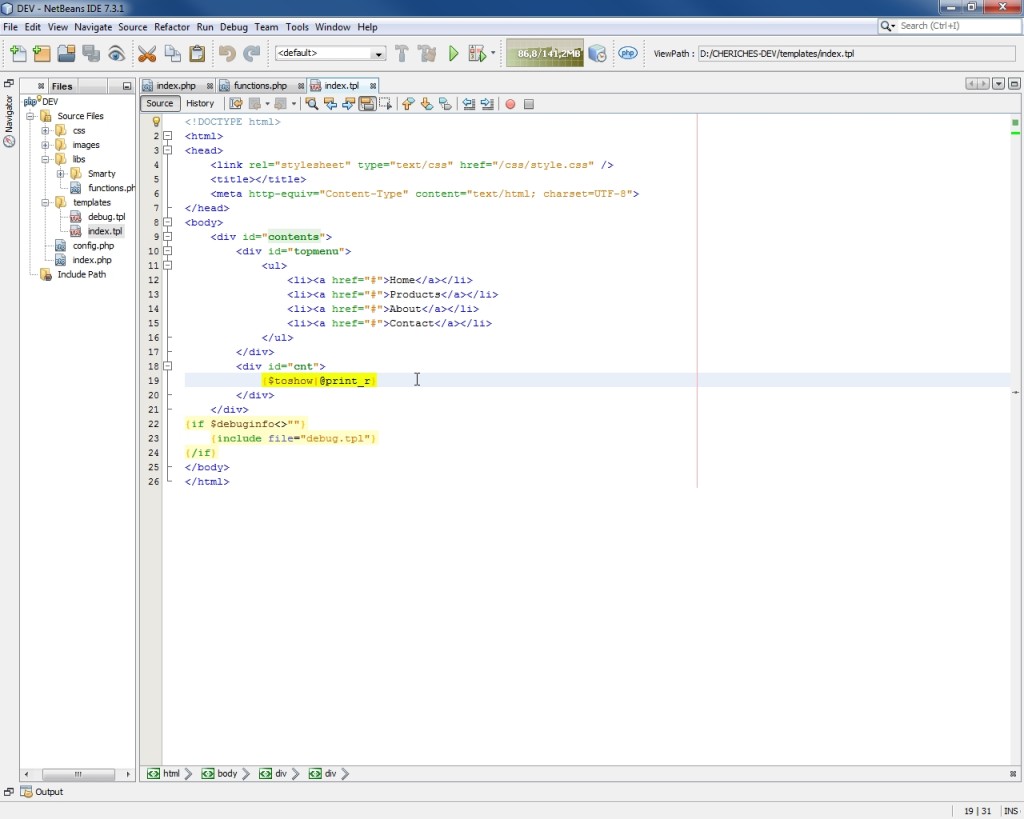Click the lightbulb hint on line 1
This screenshot has height=819, width=1024.
[x=156, y=121]
